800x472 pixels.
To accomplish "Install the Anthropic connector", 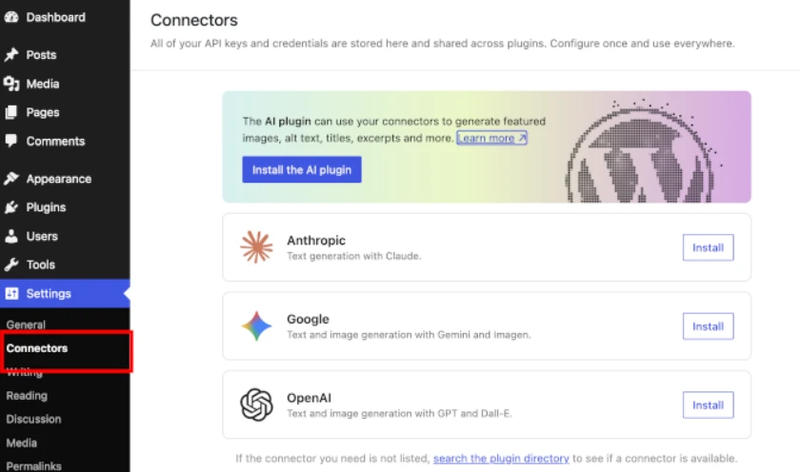I will tap(708, 247).
